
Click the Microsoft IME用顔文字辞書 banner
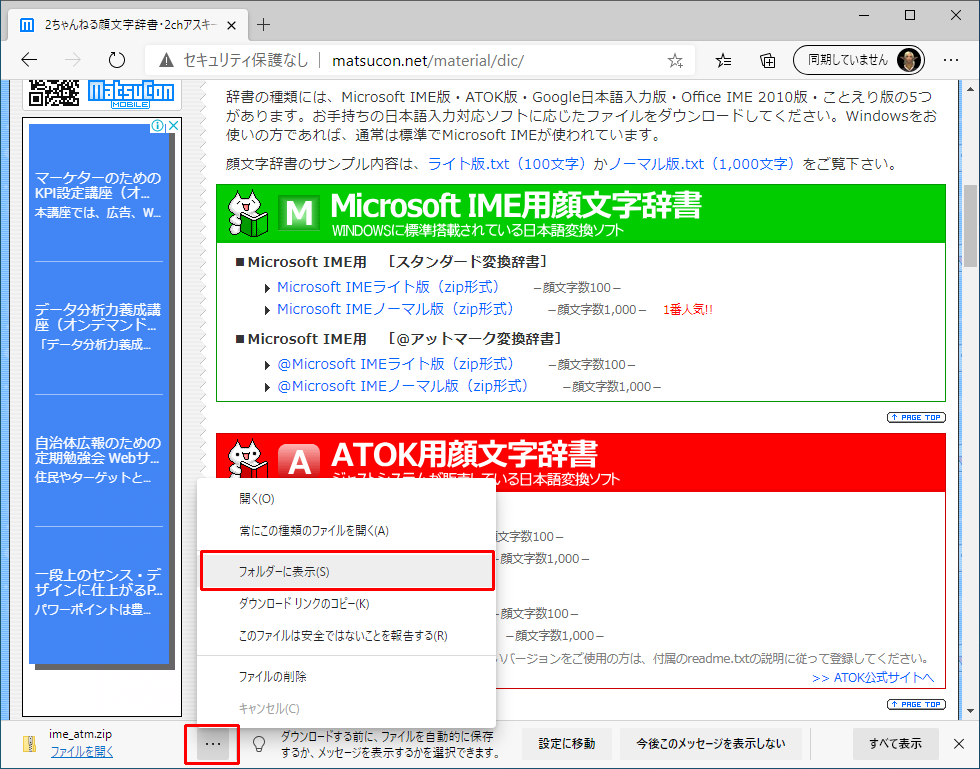(x=581, y=214)
